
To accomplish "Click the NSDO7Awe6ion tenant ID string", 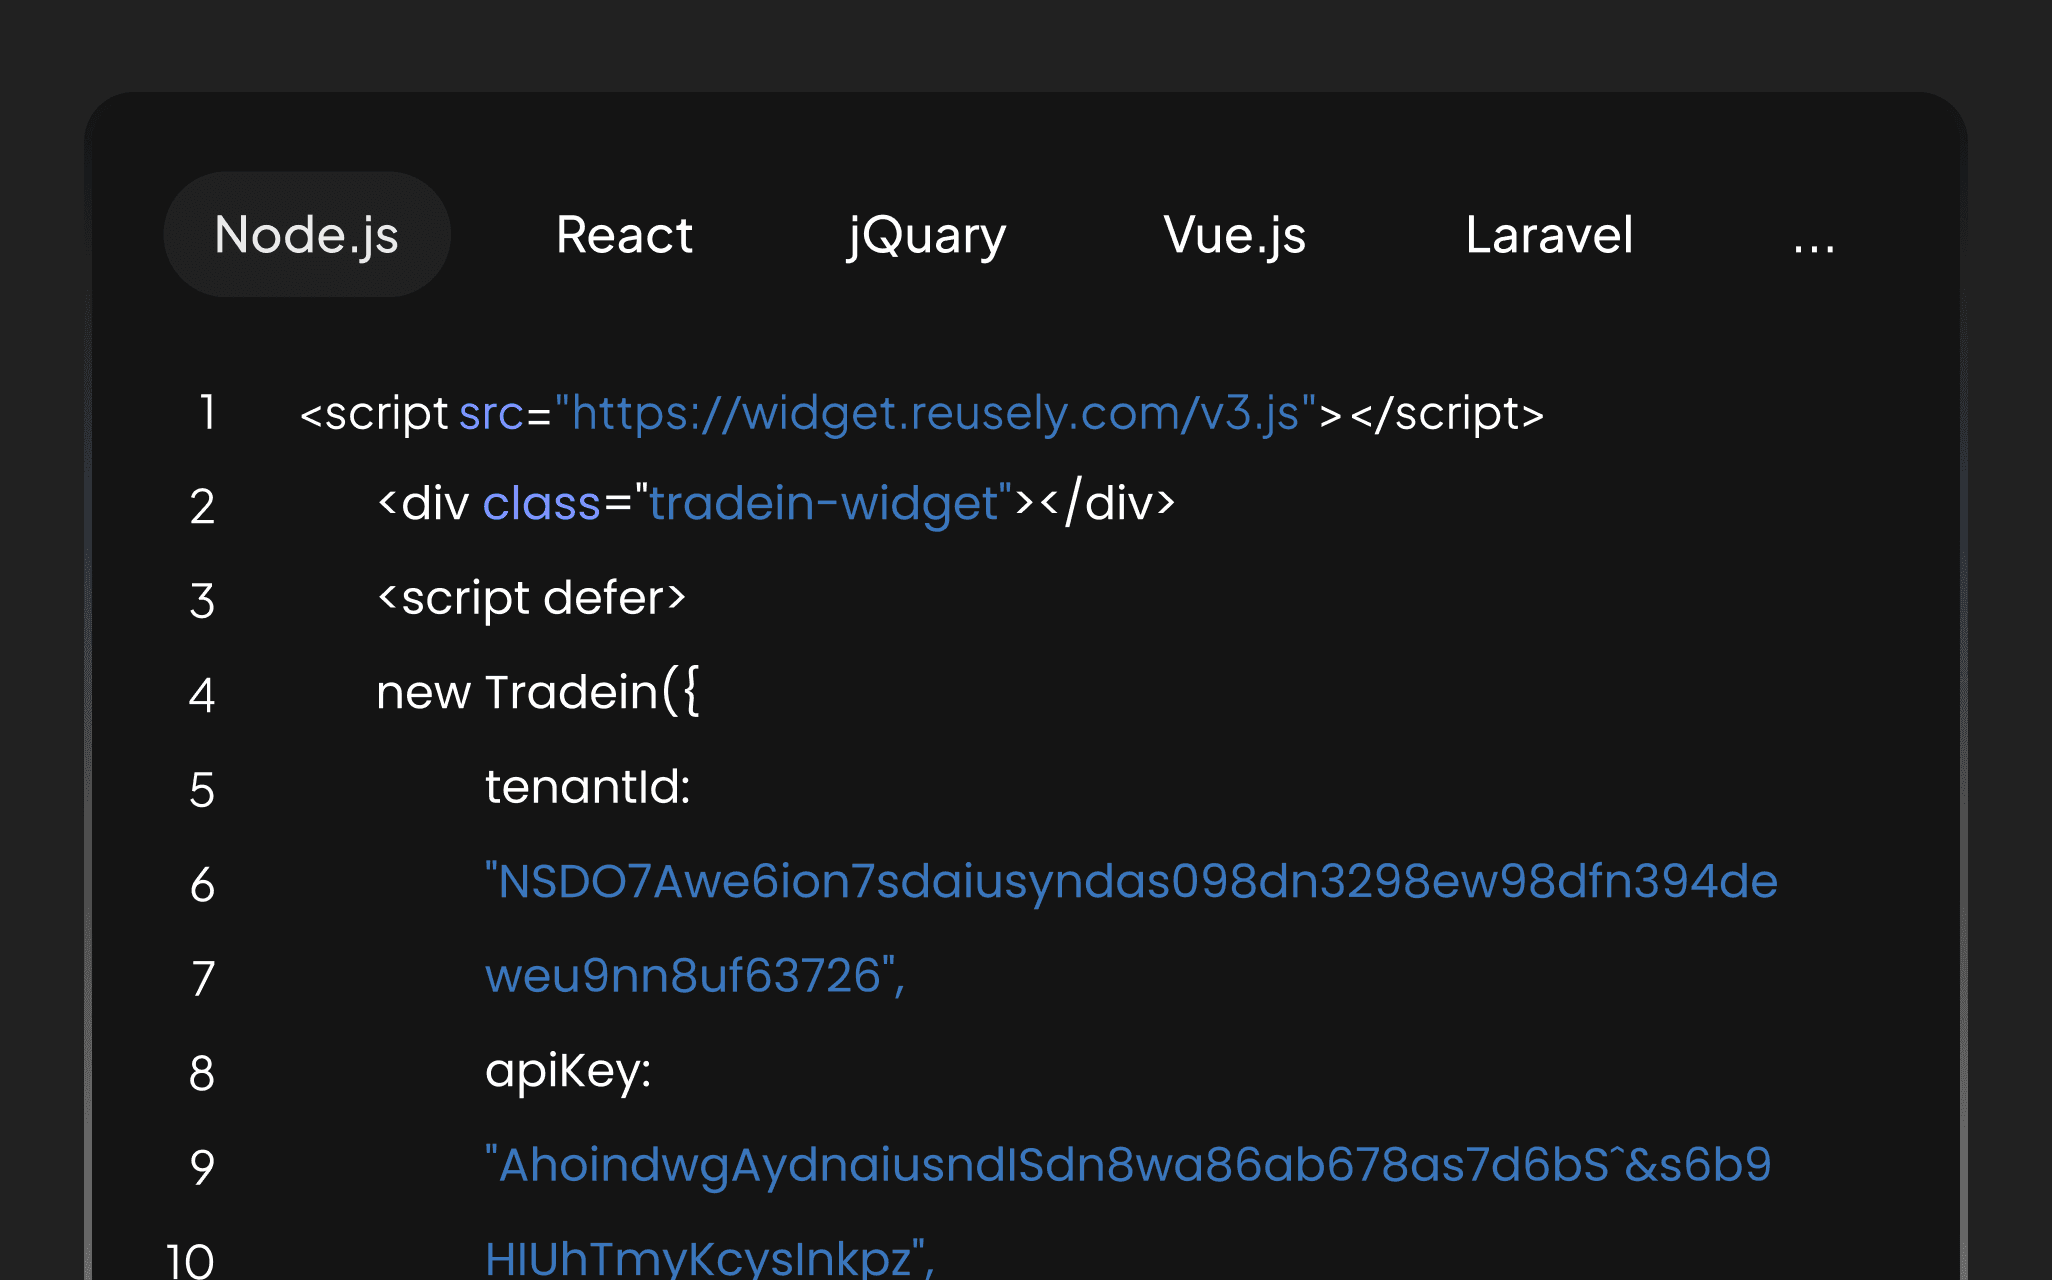I will [1131, 881].
